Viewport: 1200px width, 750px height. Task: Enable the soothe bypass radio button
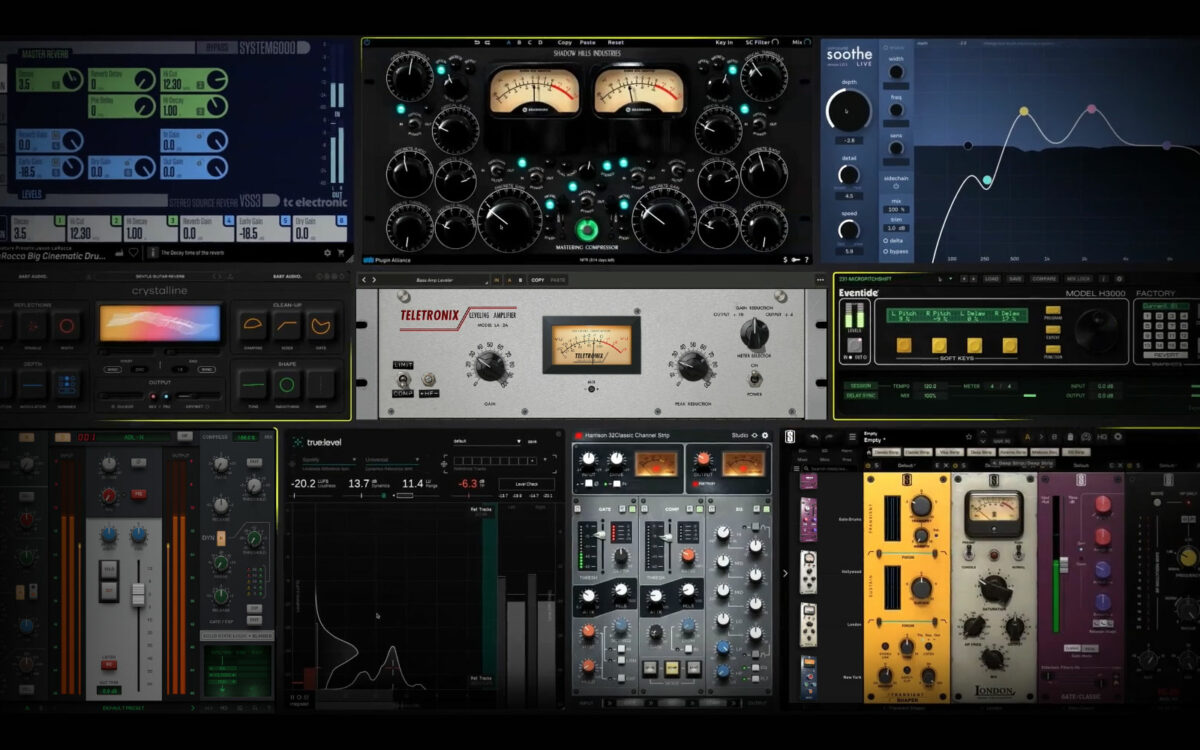tap(888, 250)
